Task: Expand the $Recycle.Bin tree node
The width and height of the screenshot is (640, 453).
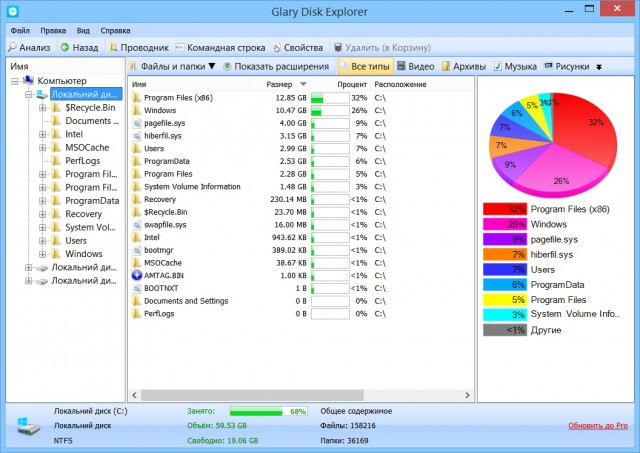Action: point(42,108)
